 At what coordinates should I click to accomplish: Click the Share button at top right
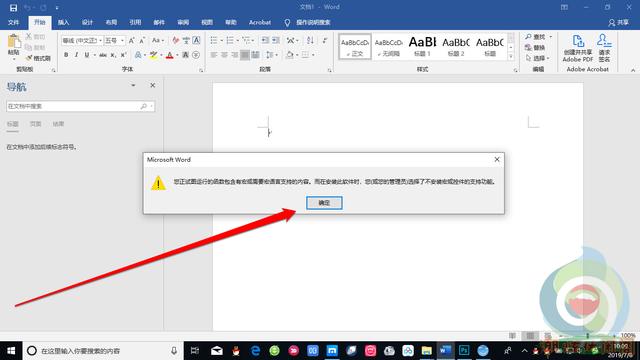tap(618, 22)
